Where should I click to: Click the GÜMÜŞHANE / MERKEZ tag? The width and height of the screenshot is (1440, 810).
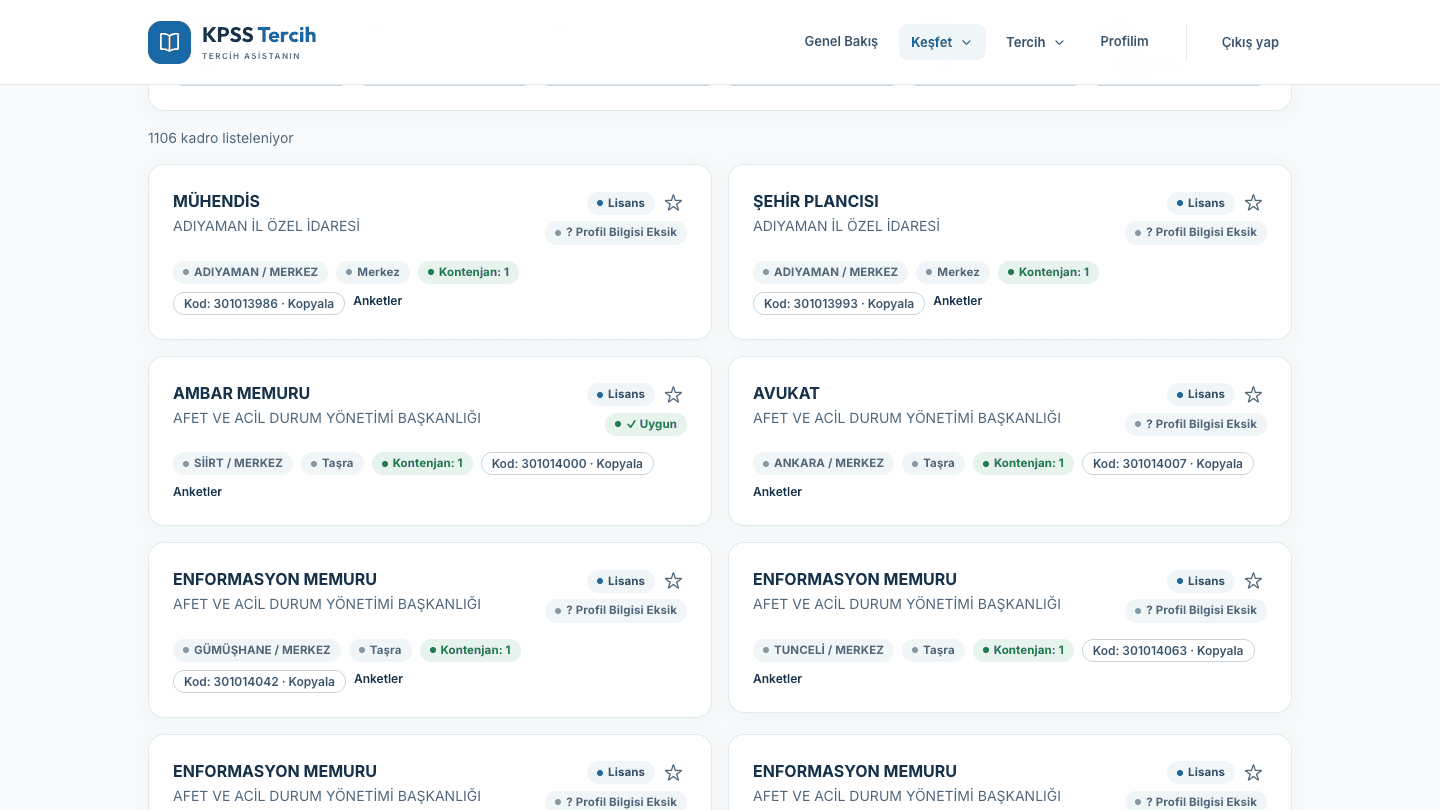click(257, 650)
